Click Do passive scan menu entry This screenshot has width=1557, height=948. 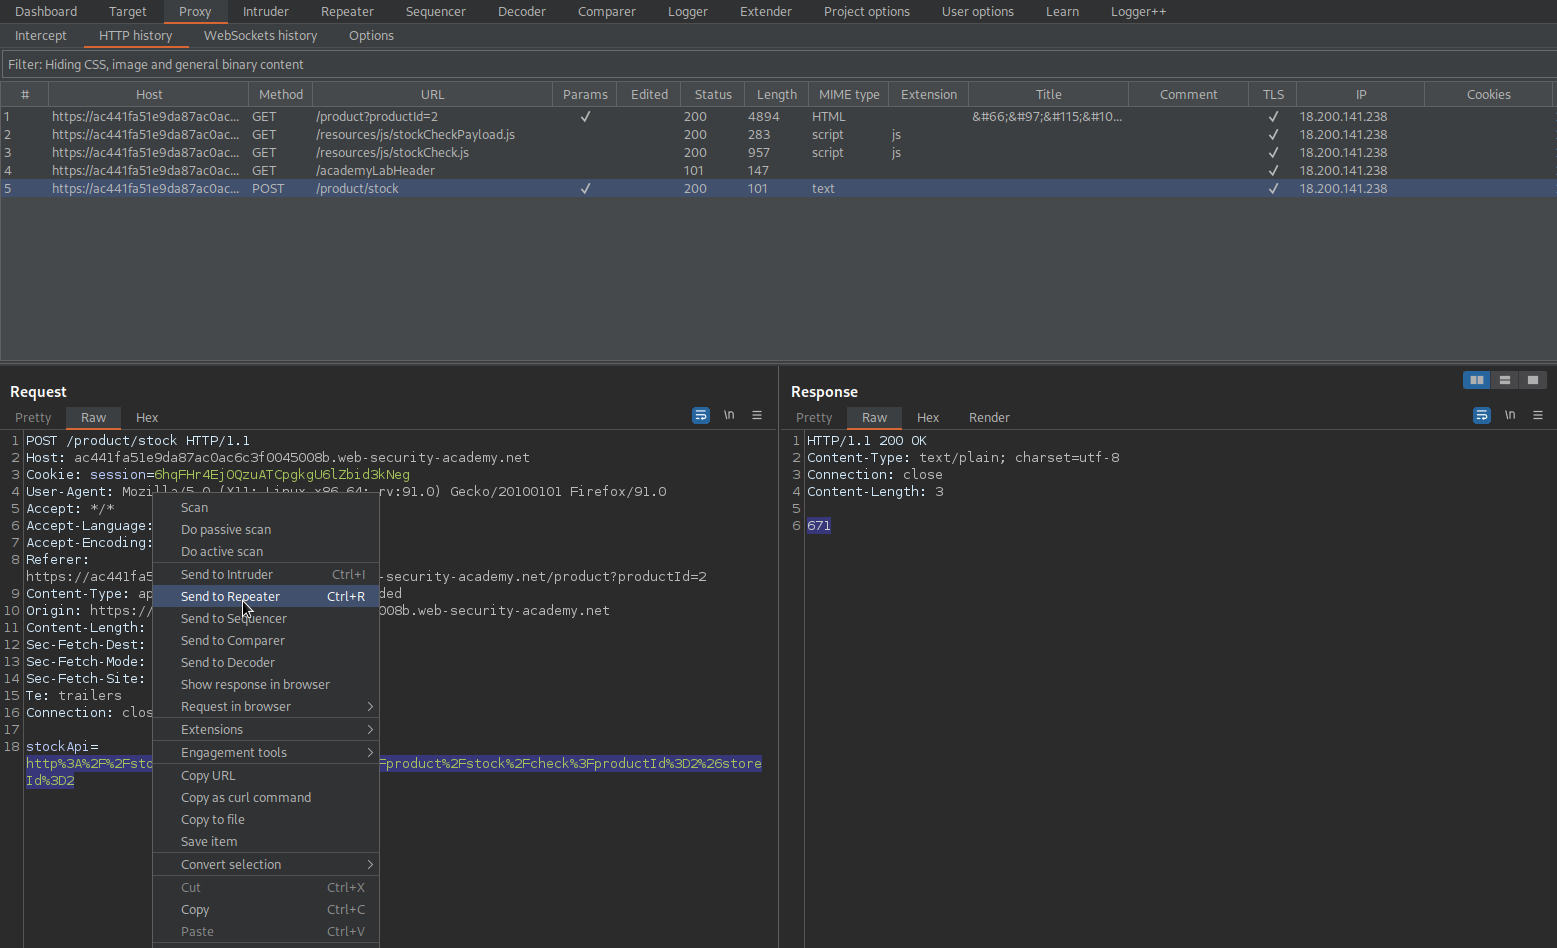[266, 529]
